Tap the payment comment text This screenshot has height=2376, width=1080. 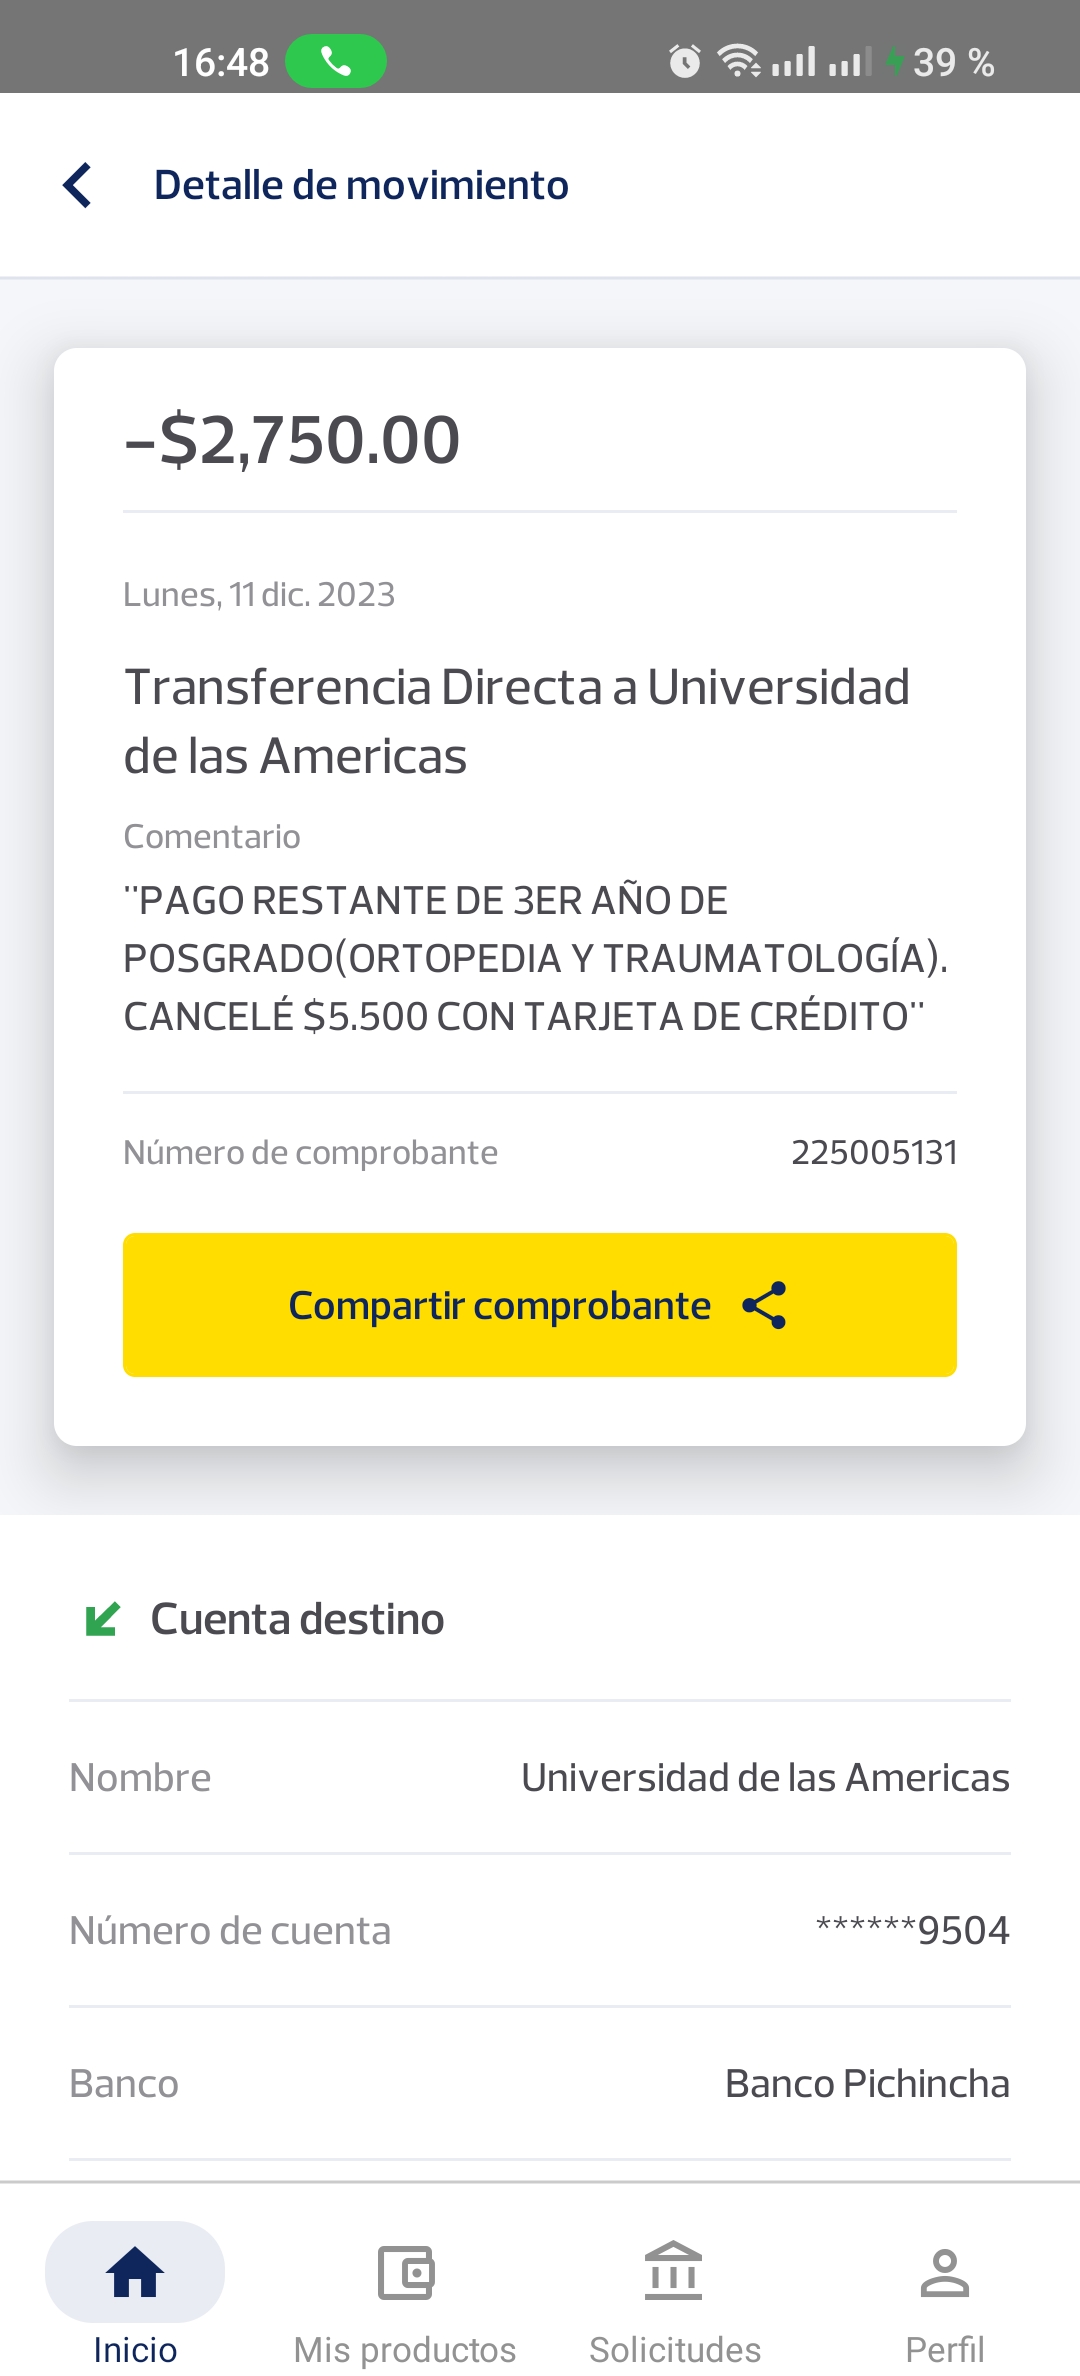coord(535,958)
